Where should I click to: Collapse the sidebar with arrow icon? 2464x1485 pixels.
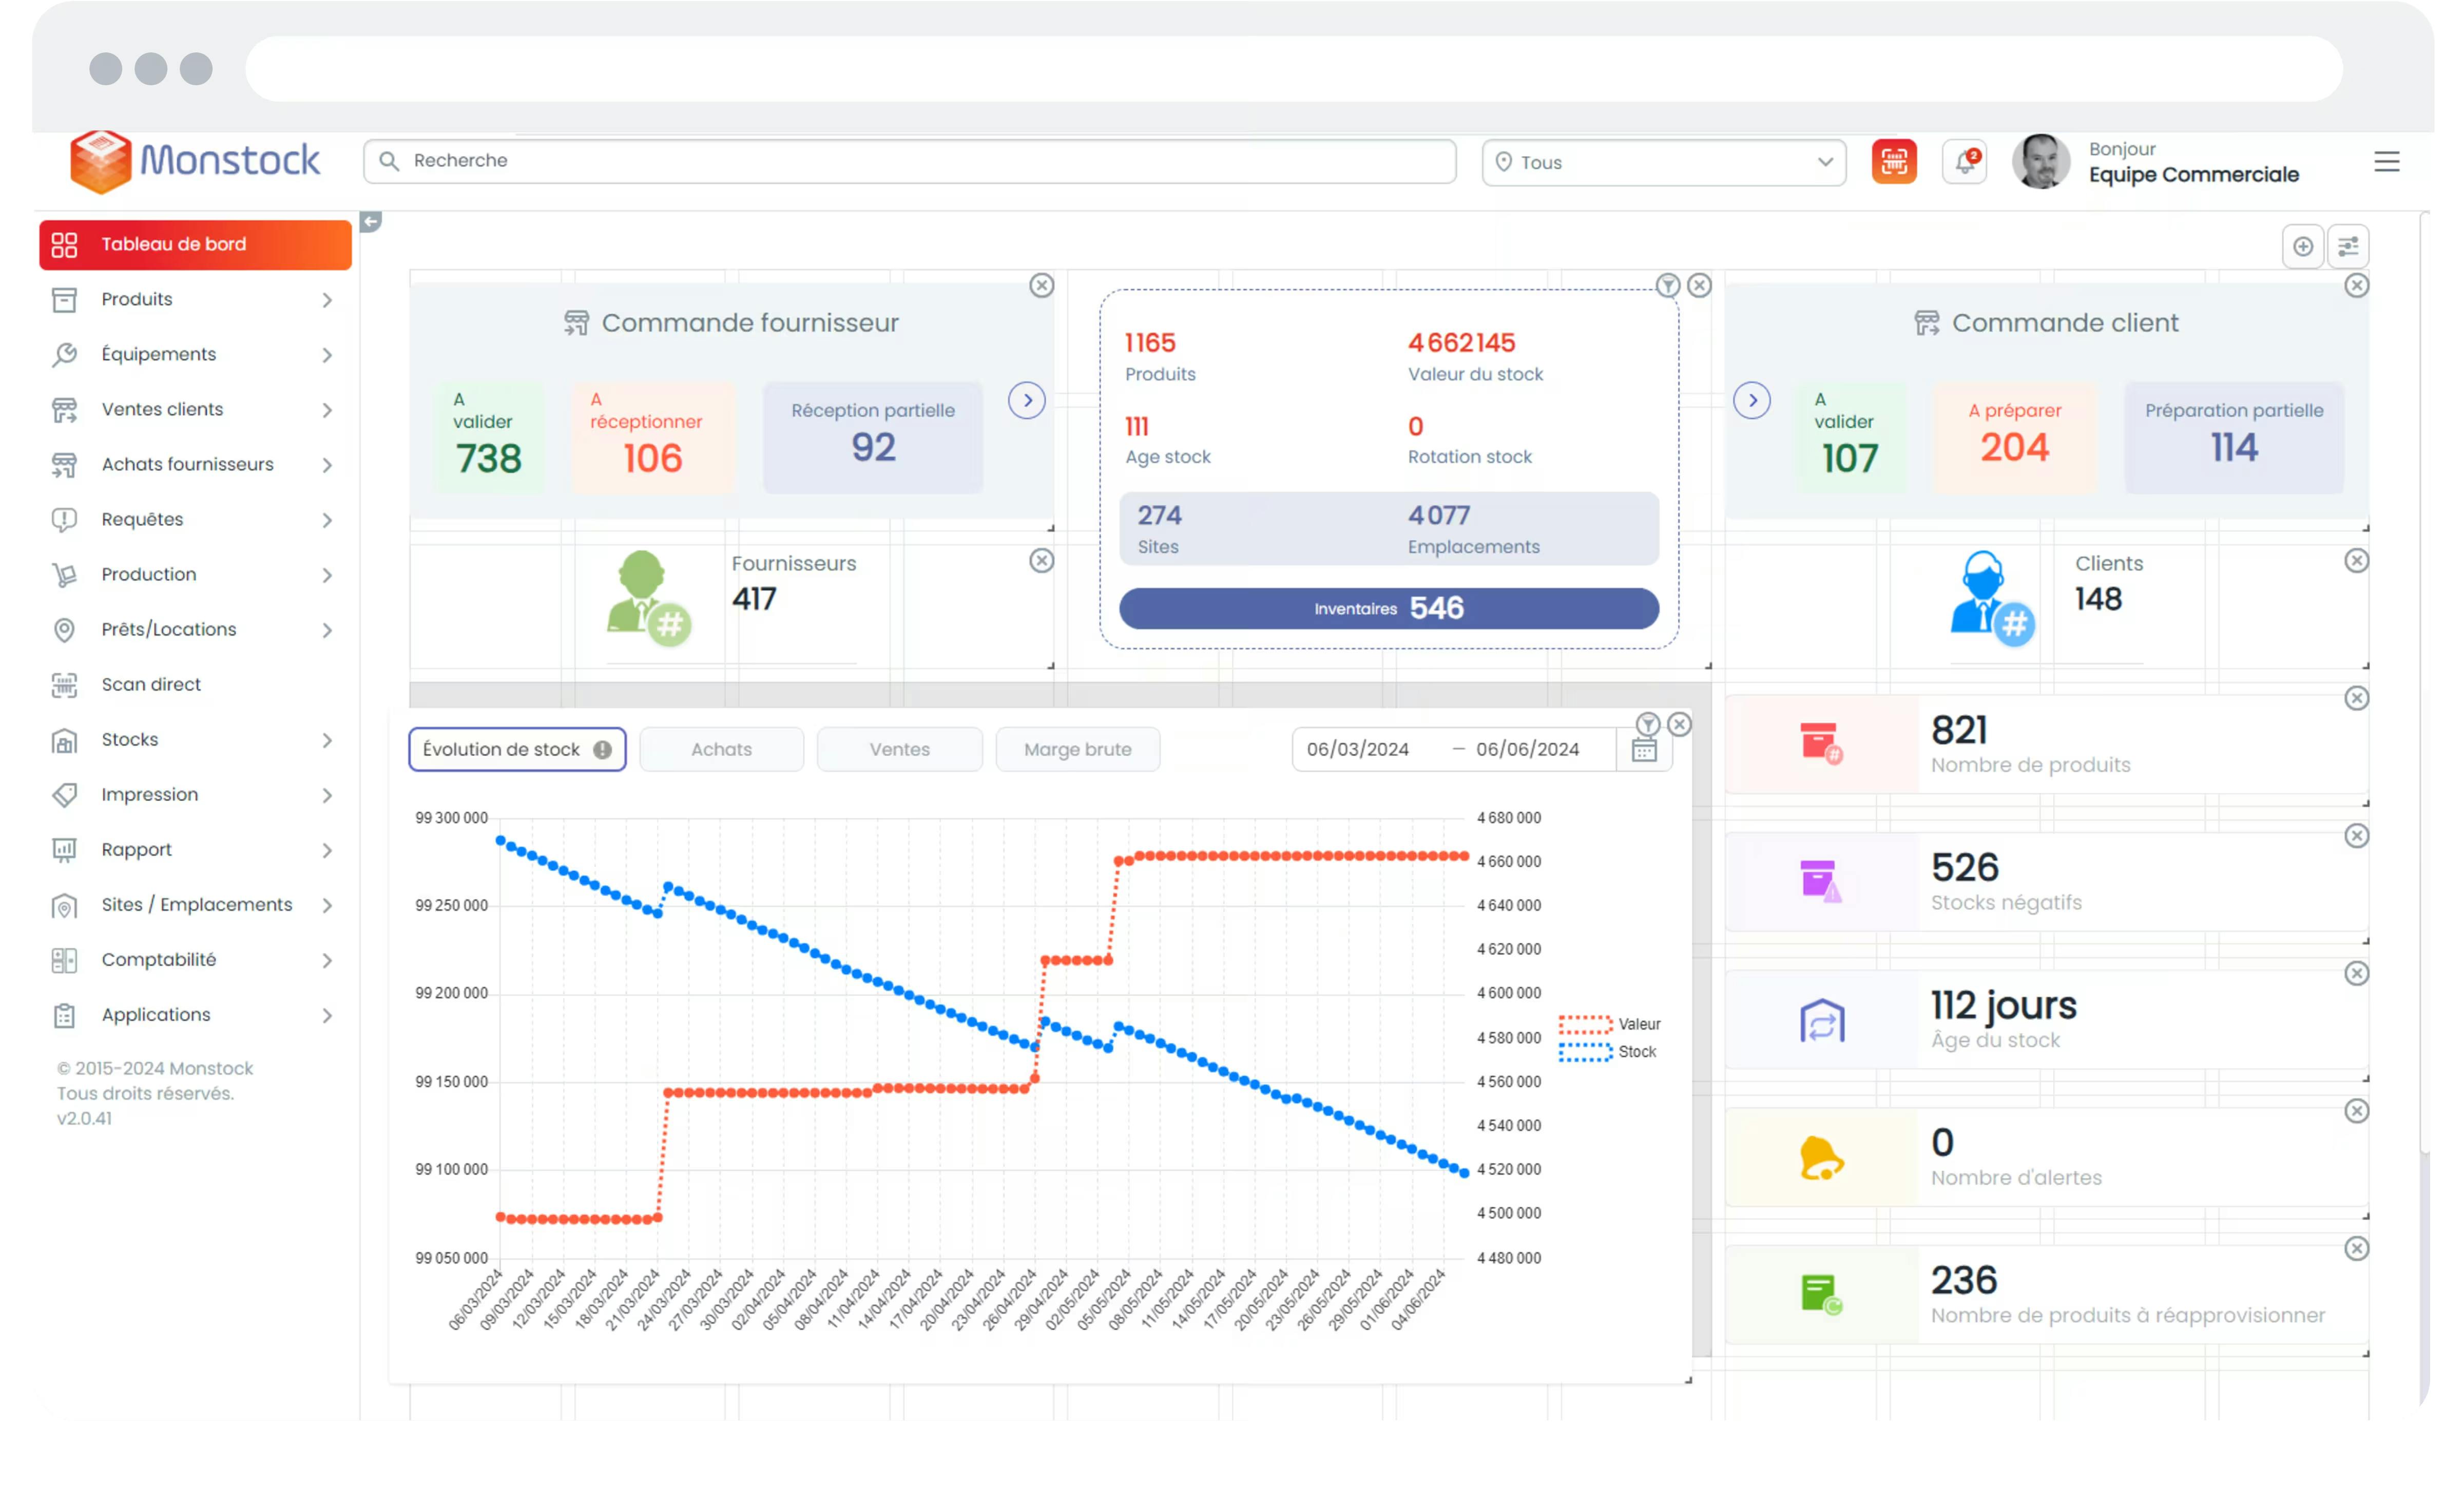click(370, 221)
